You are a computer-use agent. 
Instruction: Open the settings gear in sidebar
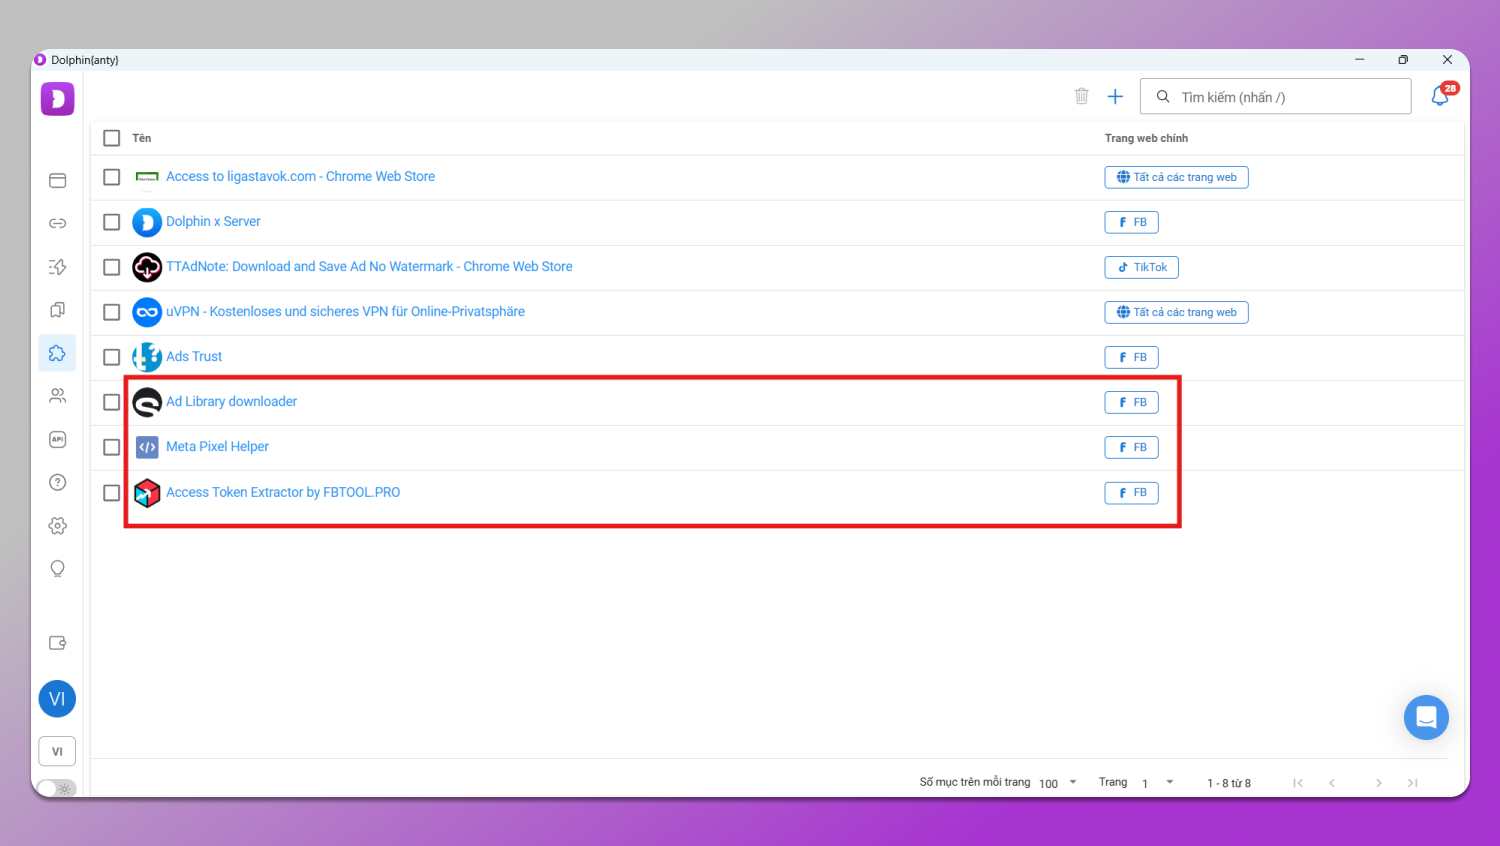pos(57,525)
